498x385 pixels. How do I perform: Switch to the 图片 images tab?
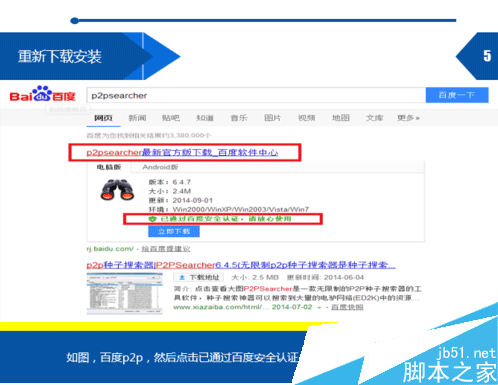(x=273, y=118)
